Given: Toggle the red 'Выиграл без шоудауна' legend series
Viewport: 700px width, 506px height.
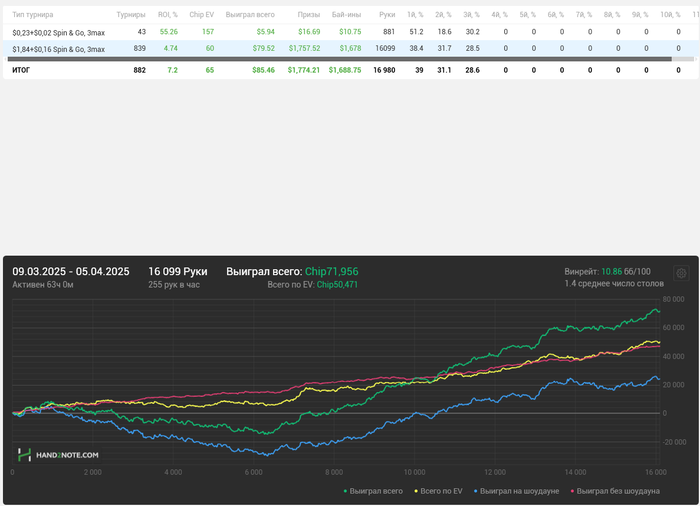Looking at the screenshot, I should coord(615,491).
